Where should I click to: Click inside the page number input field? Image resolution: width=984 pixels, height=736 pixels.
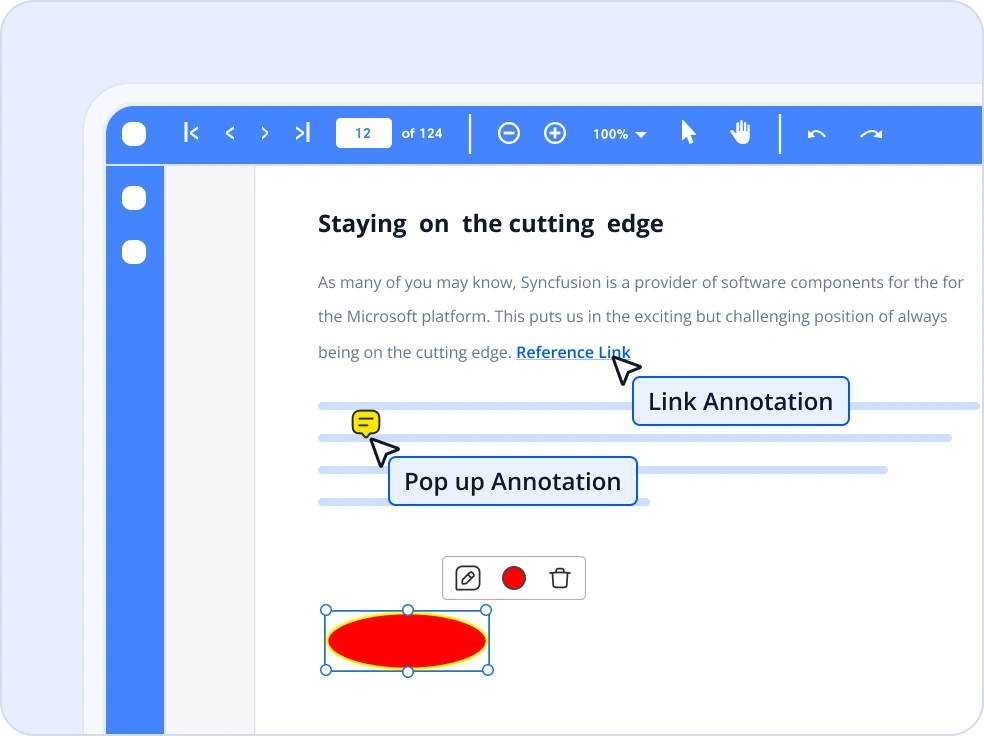363,133
